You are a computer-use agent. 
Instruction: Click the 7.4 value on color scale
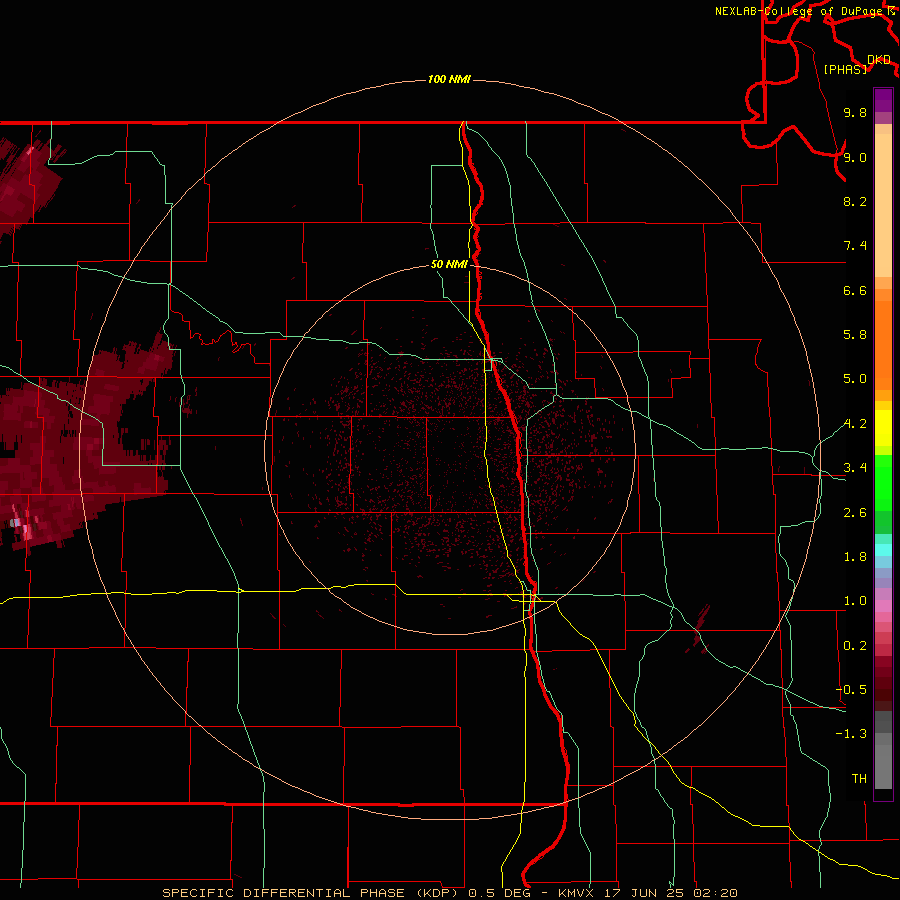pyautogui.click(x=855, y=246)
